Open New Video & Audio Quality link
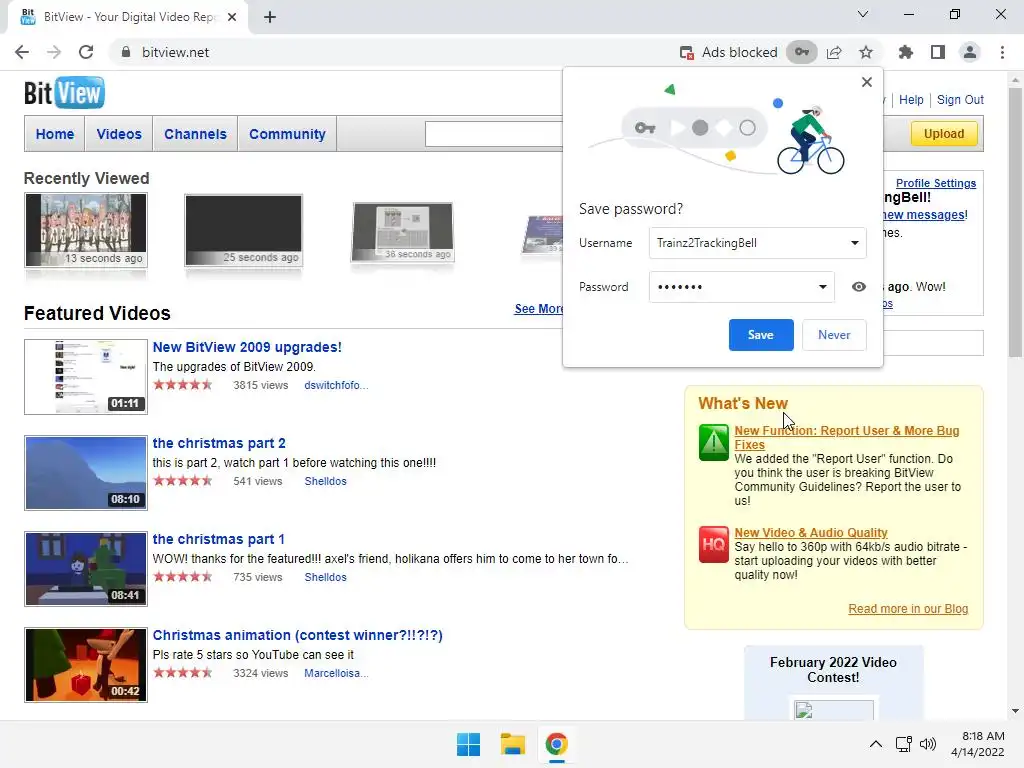This screenshot has height=768, width=1024. pyautogui.click(x=810, y=533)
